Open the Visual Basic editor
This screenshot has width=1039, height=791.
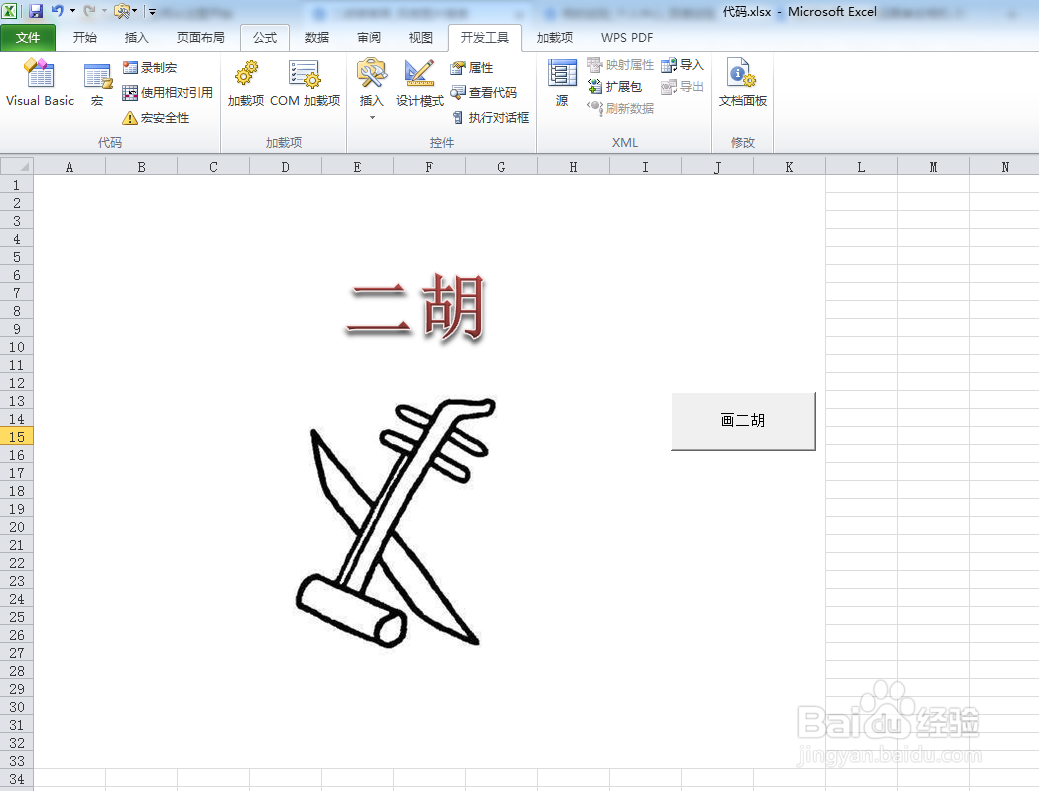39,85
